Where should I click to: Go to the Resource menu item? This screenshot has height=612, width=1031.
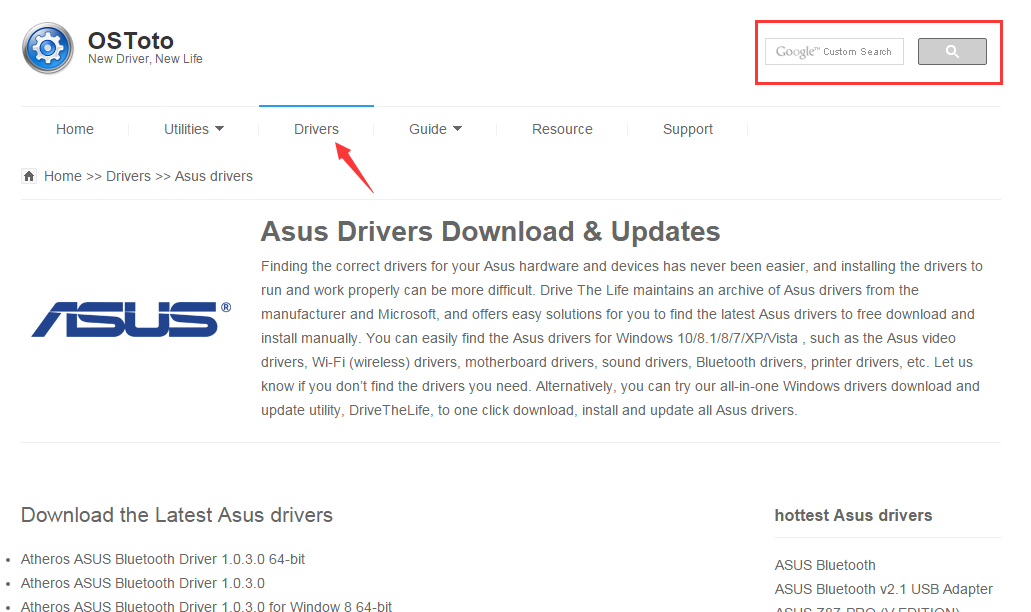[x=562, y=129]
